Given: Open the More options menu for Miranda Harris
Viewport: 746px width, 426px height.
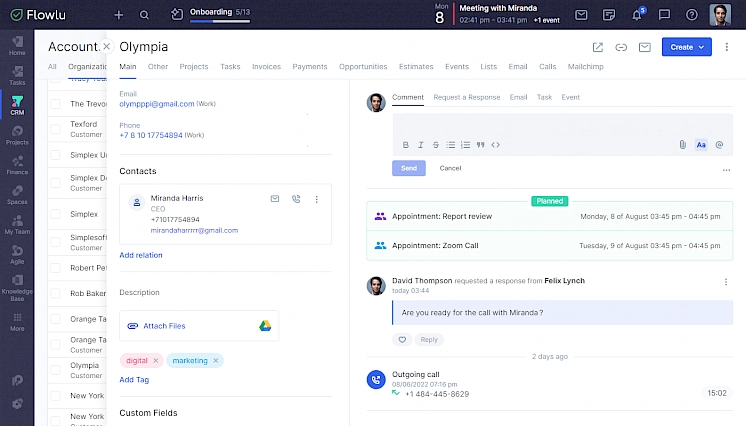Looking at the screenshot, I should click(317, 199).
